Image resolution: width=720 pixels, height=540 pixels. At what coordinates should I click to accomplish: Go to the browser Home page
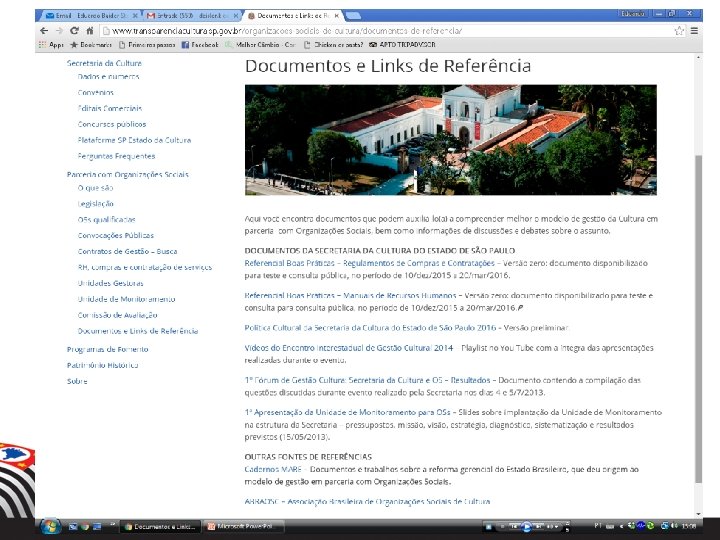[90, 31]
